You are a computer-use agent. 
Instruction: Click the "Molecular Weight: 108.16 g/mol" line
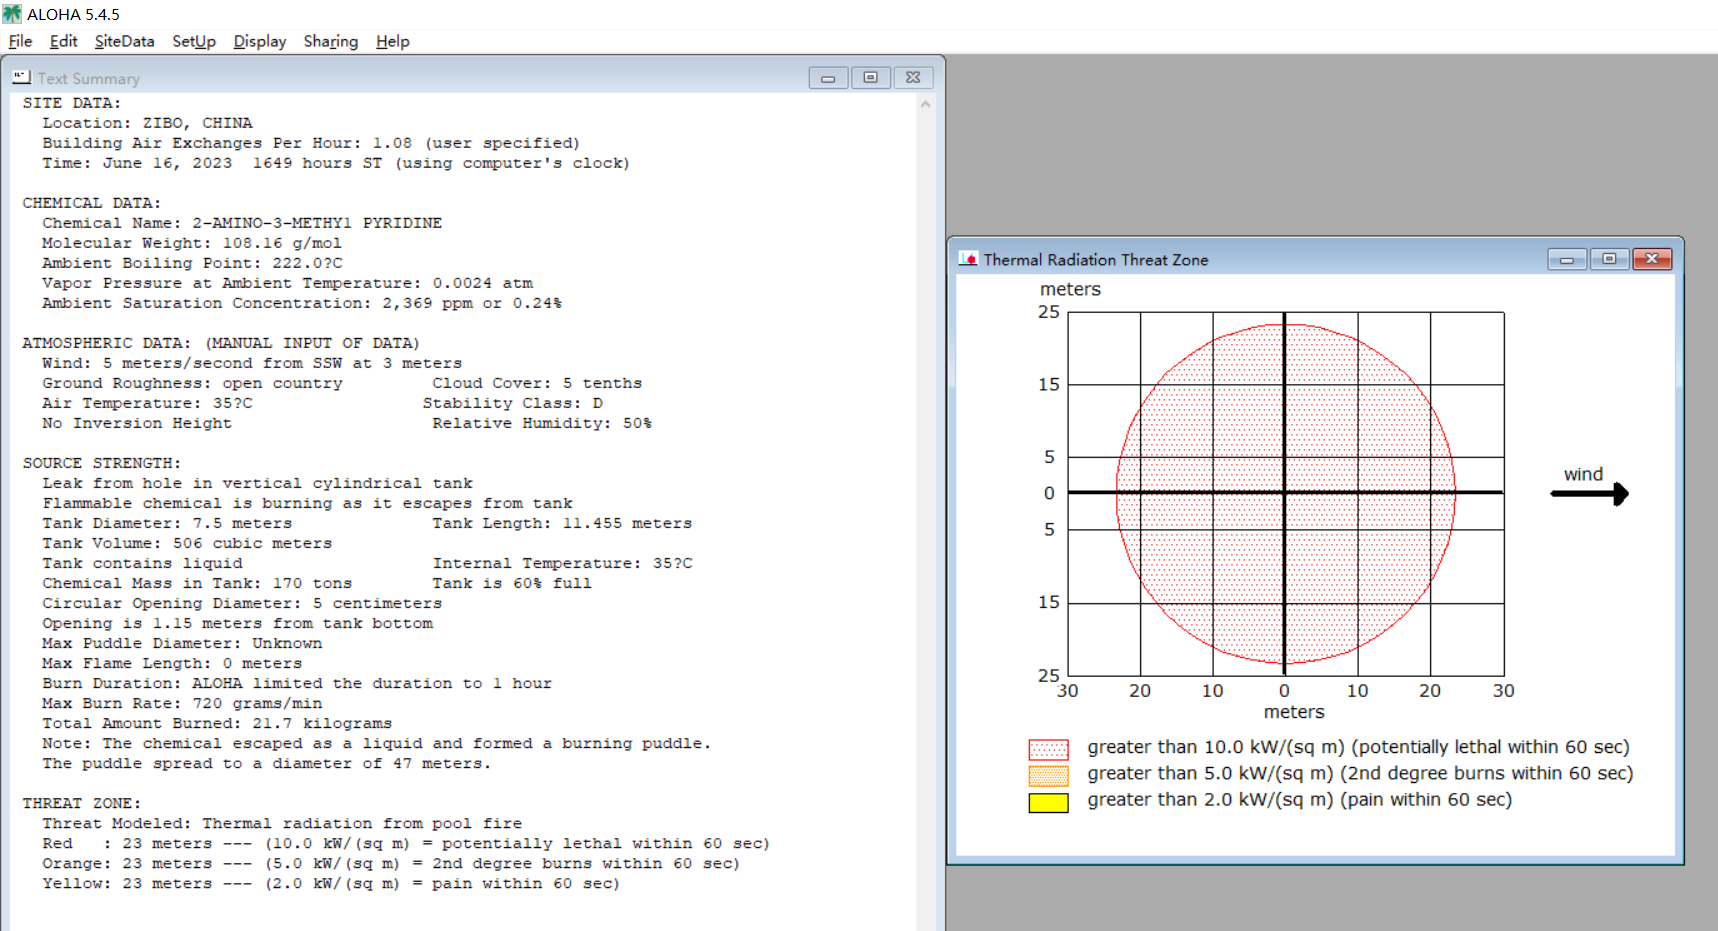coord(192,243)
